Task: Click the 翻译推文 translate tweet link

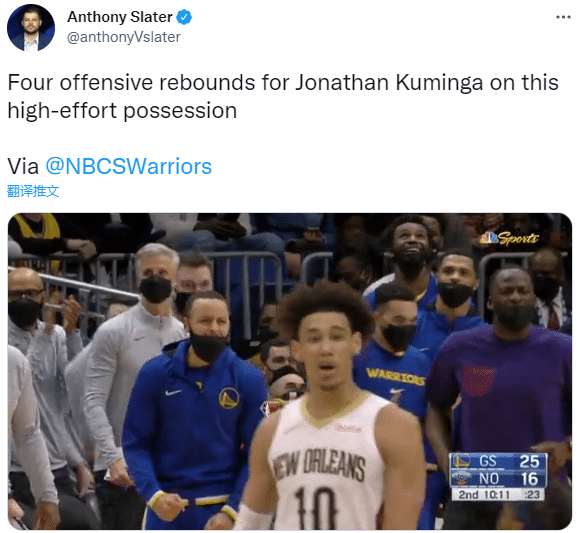Action: [33, 191]
